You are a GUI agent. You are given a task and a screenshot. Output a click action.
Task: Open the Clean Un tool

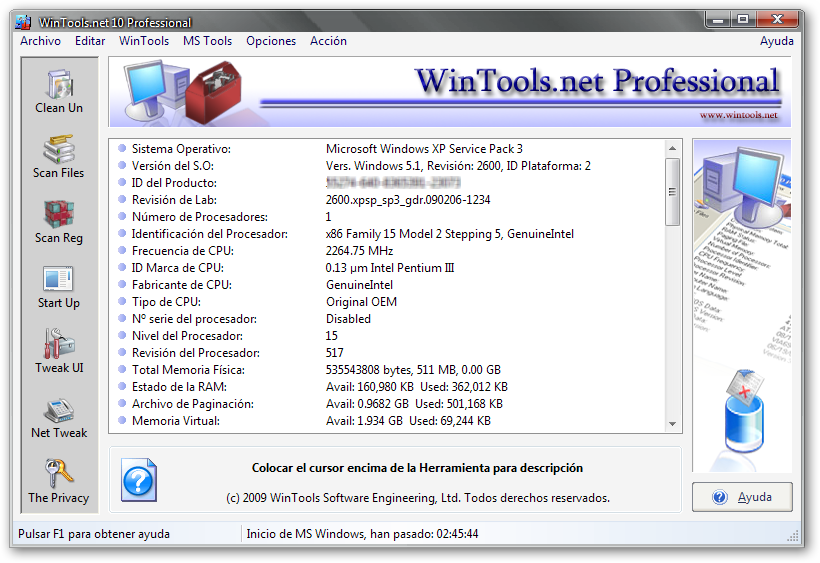[59, 91]
